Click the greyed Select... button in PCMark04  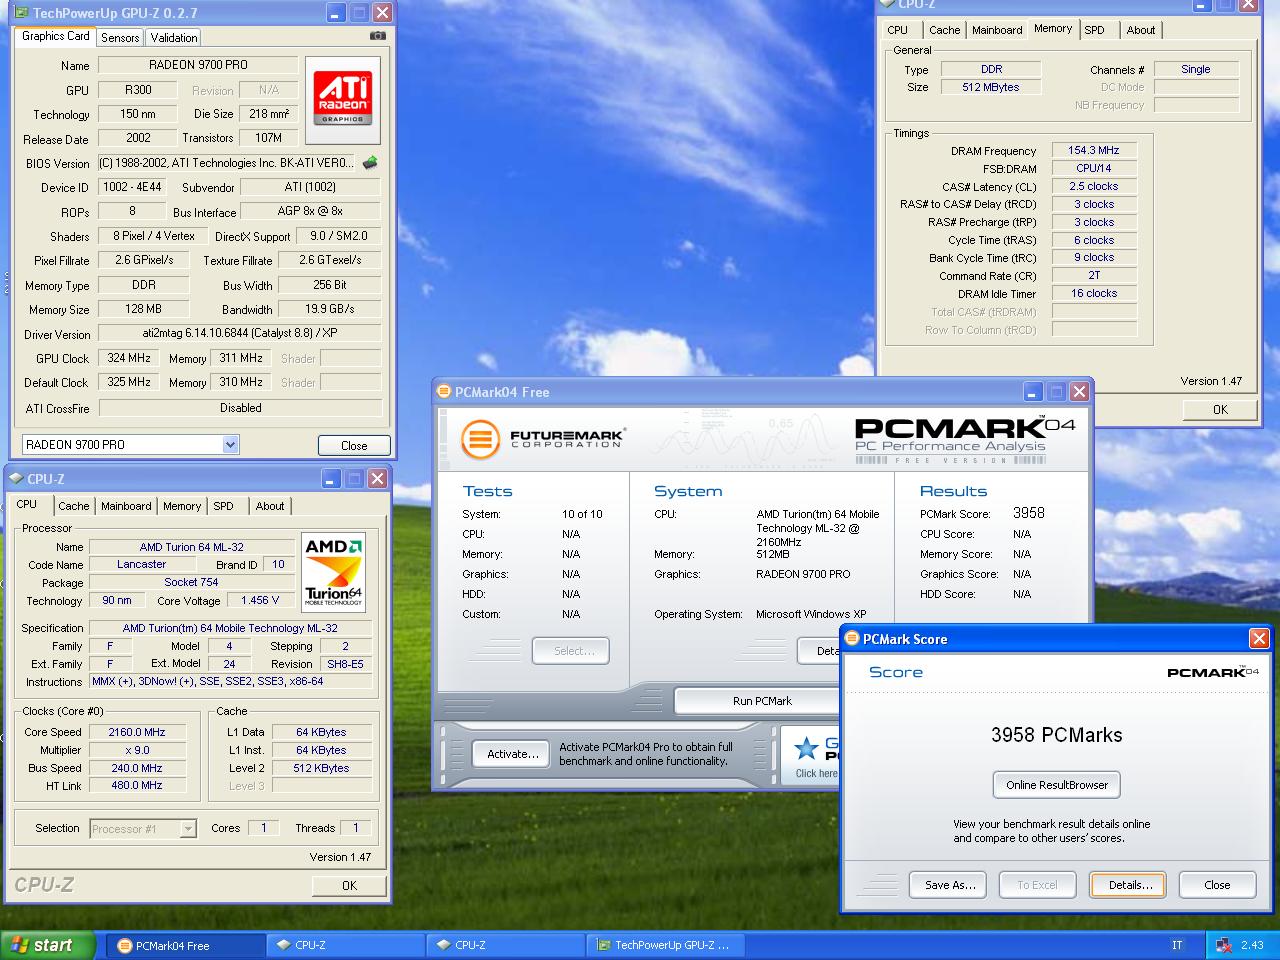tap(573, 651)
